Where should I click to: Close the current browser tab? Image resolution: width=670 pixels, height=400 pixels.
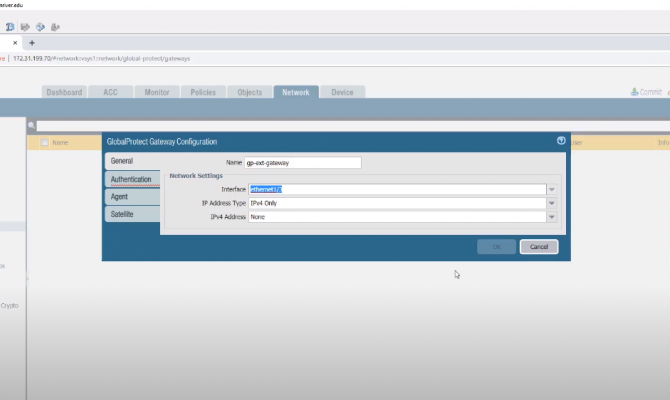(x=15, y=43)
